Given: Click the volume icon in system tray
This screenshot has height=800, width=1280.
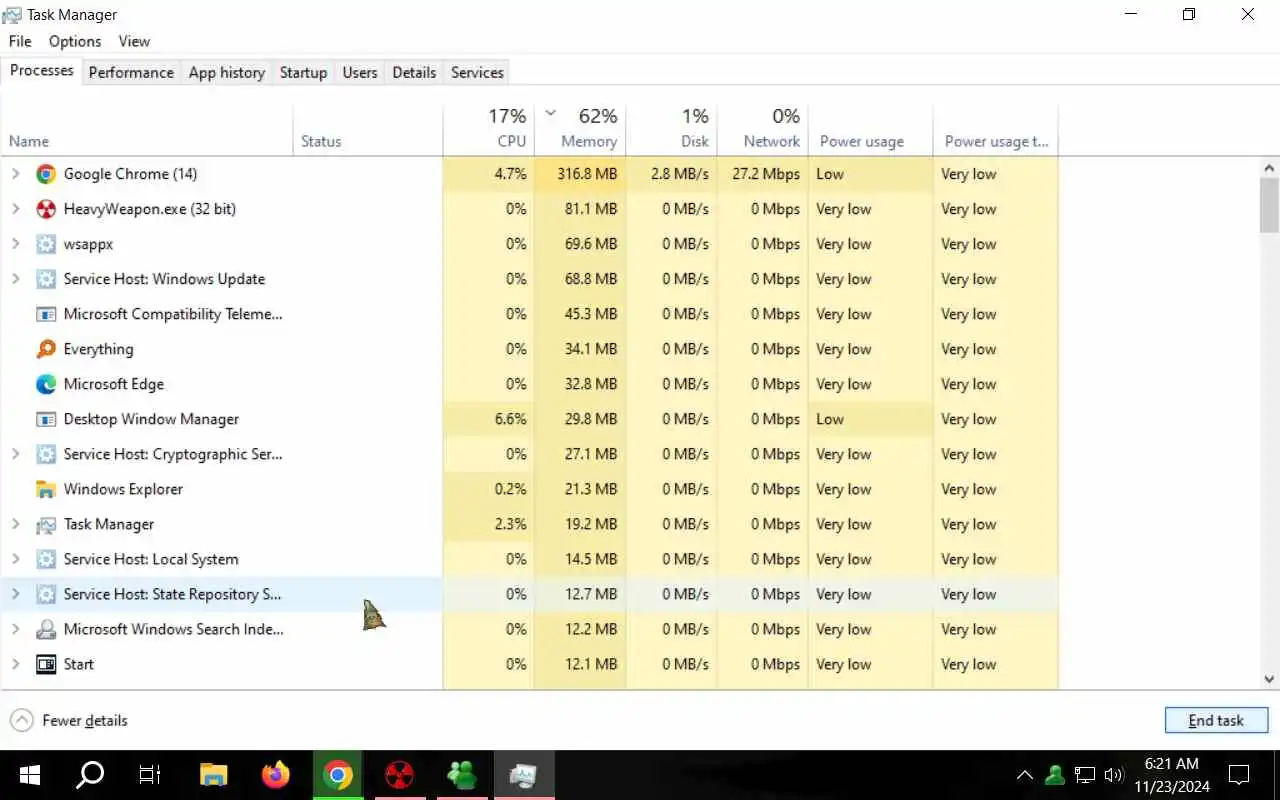Looking at the screenshot, I should tap(1114, 775).
